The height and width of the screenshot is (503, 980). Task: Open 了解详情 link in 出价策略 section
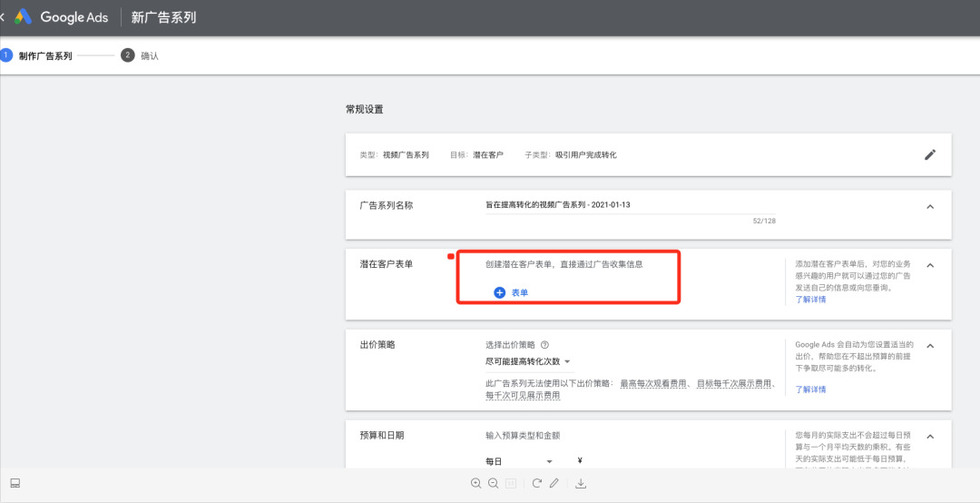point(811,389)
